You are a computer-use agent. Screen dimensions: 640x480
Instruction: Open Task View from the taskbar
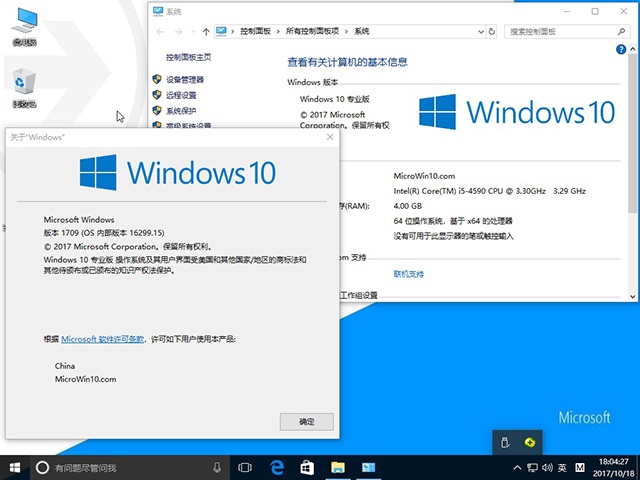point(245,467)
